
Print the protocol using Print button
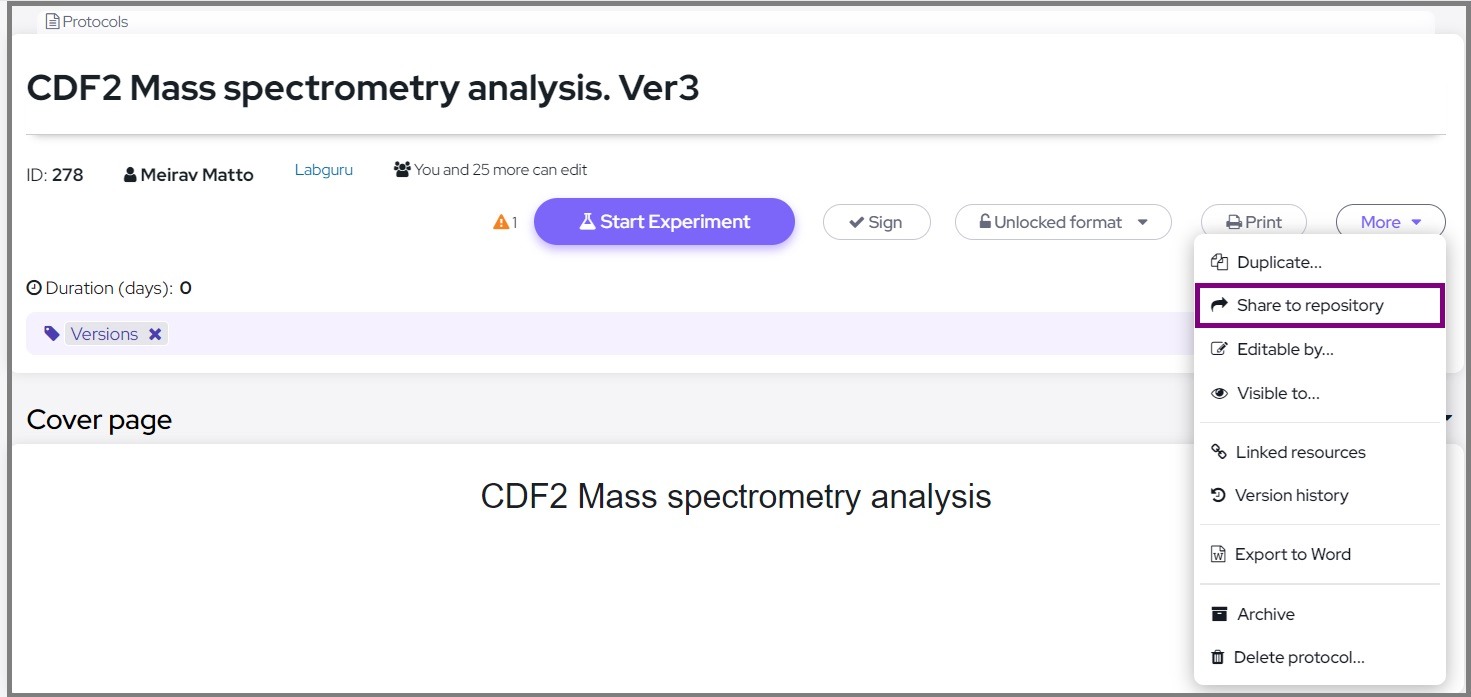[1254, 222]
